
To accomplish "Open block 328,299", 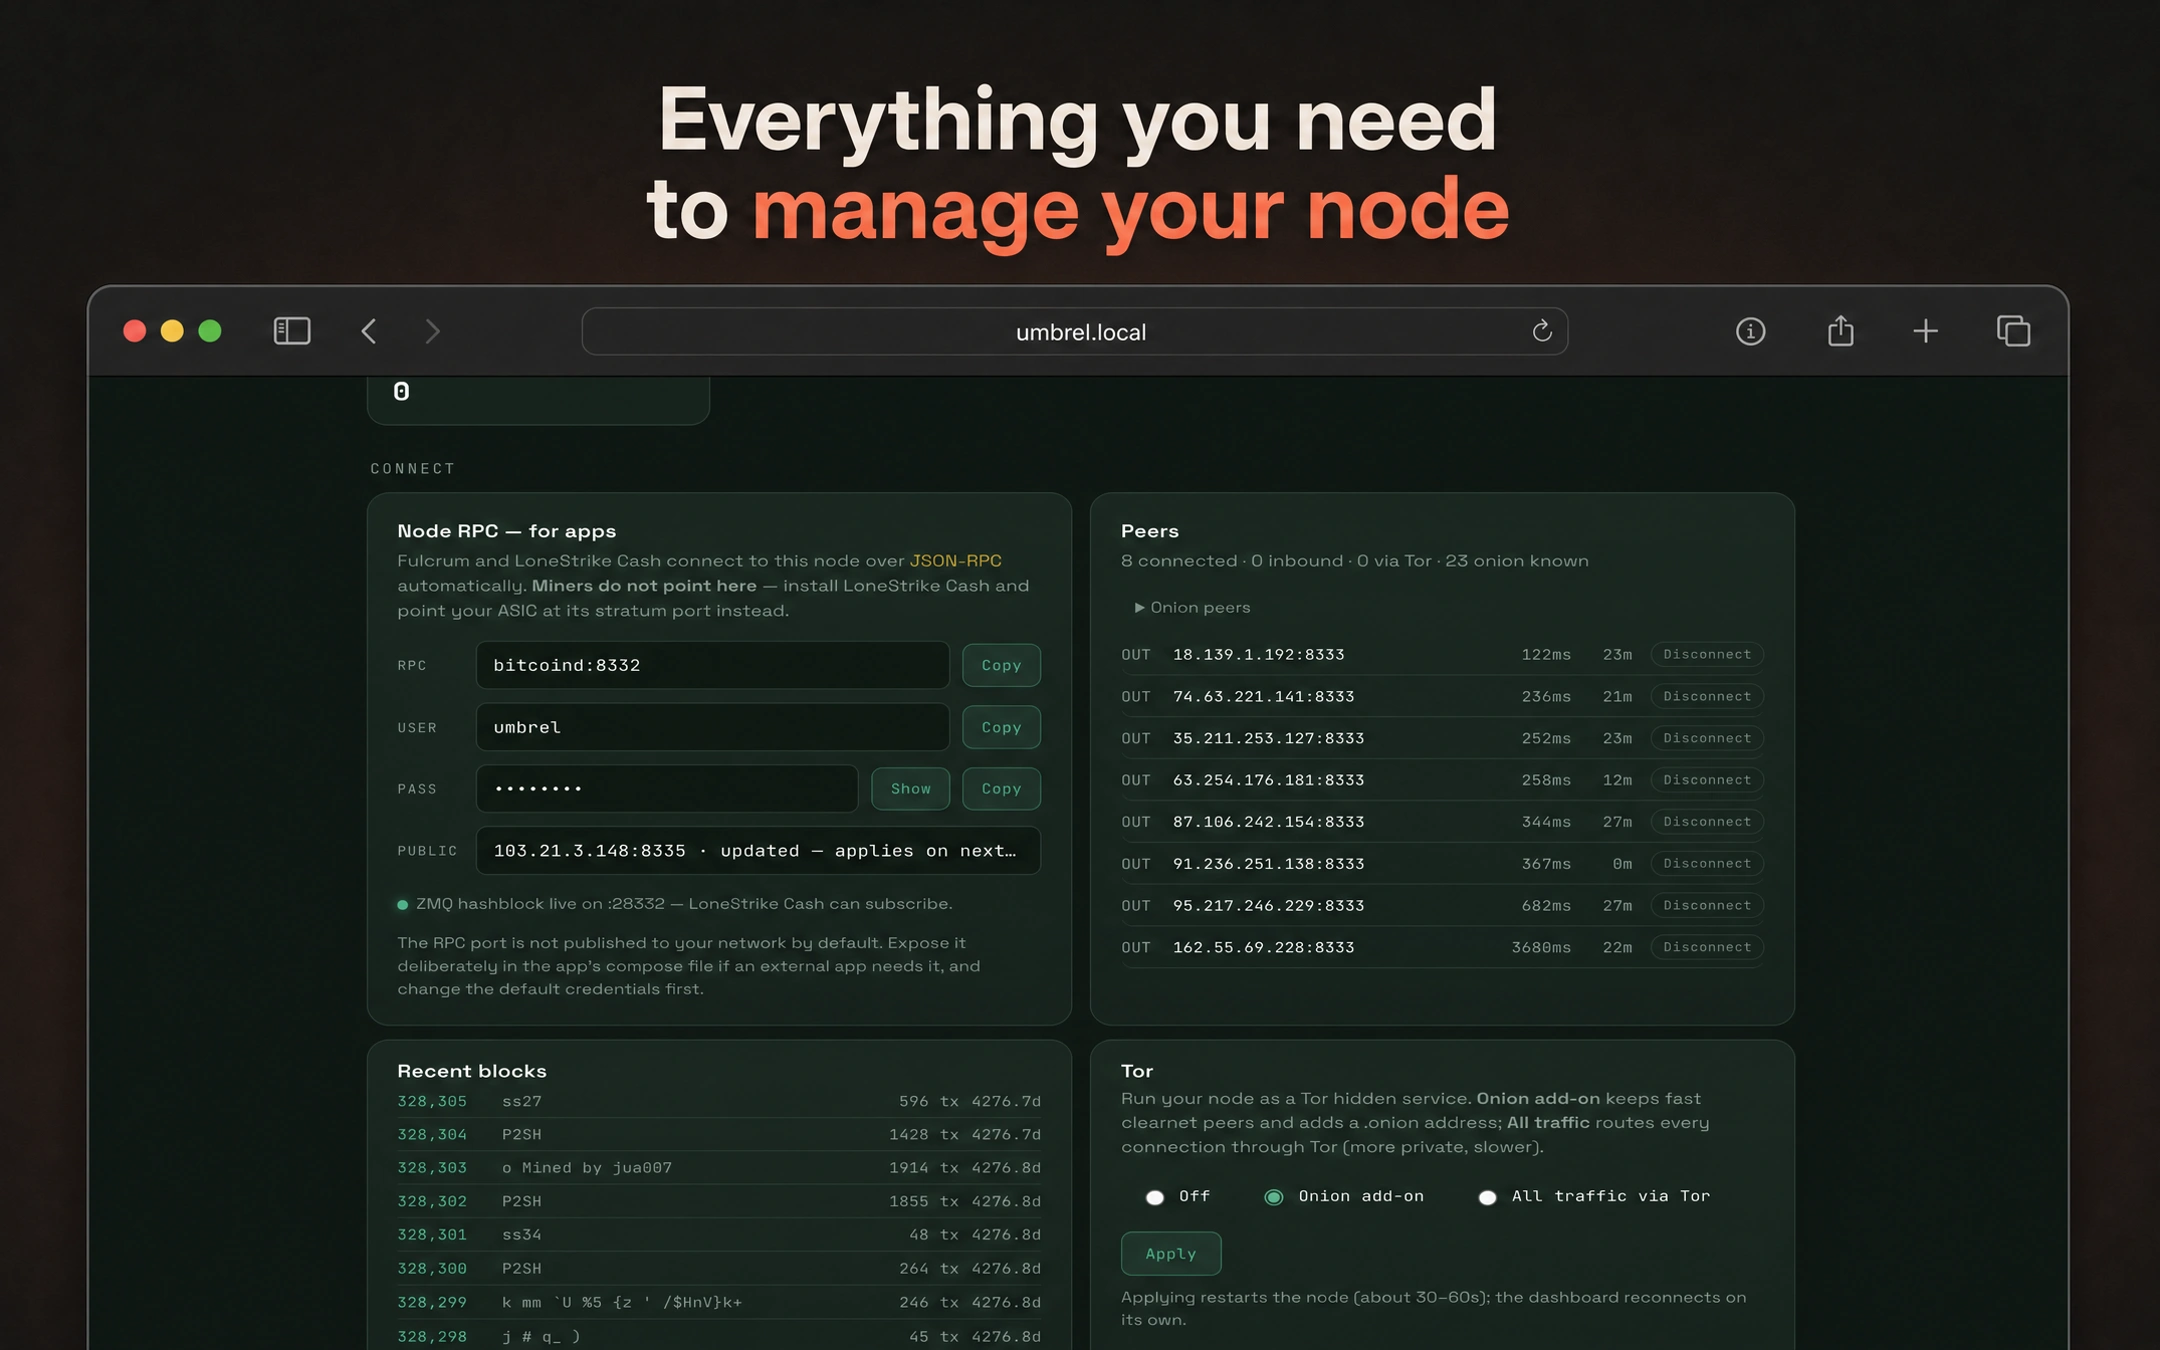I will tap(718, 1302).
